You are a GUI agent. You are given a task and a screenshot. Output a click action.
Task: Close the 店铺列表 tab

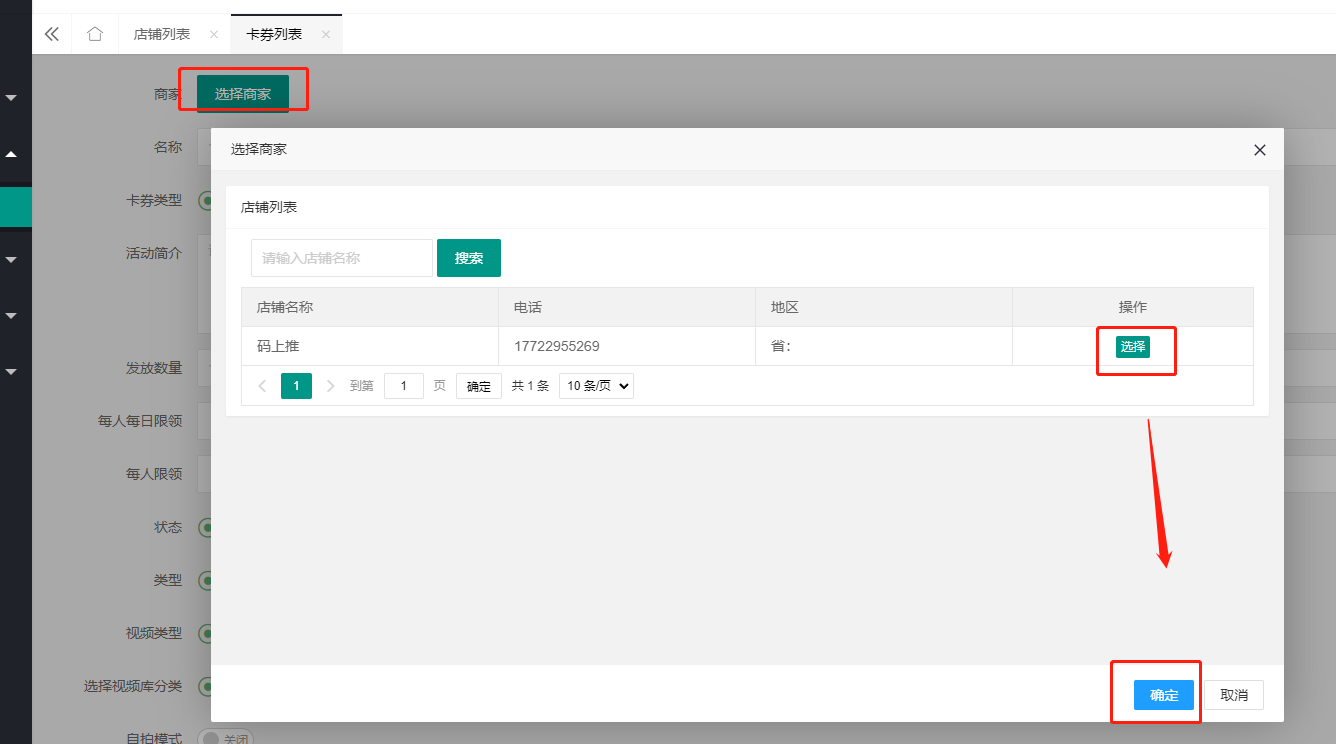[x=213, y=34]
